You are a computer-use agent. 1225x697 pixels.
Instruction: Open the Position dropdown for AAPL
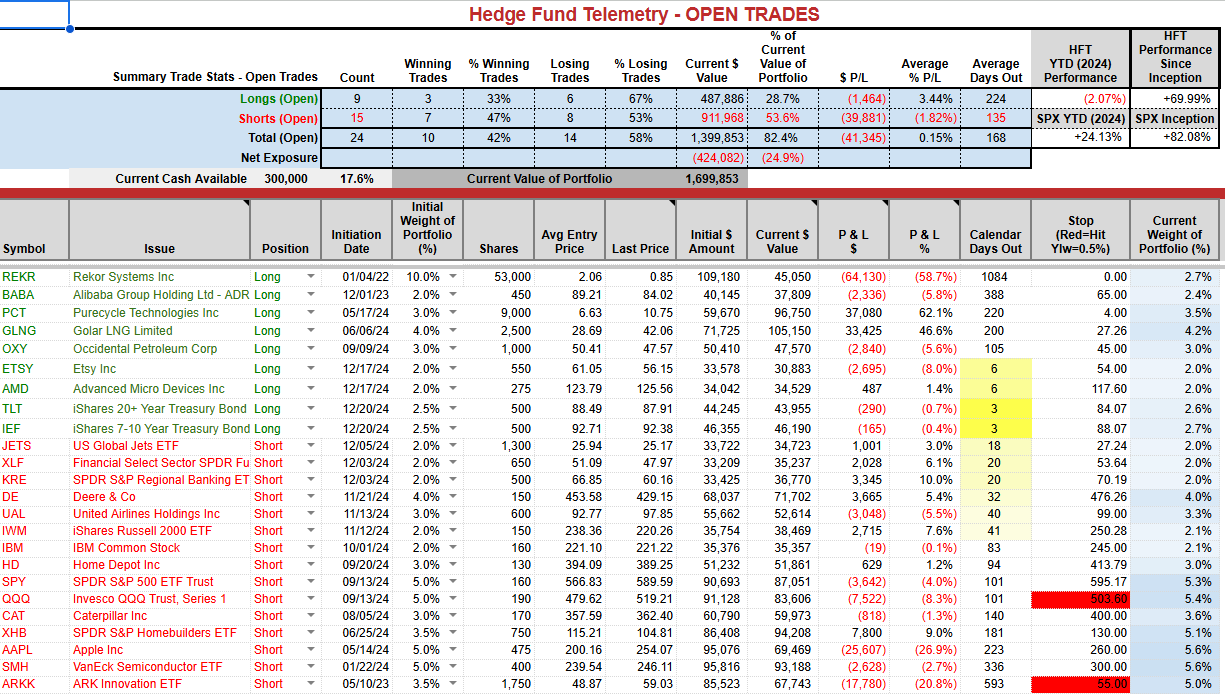coord(310,650)
